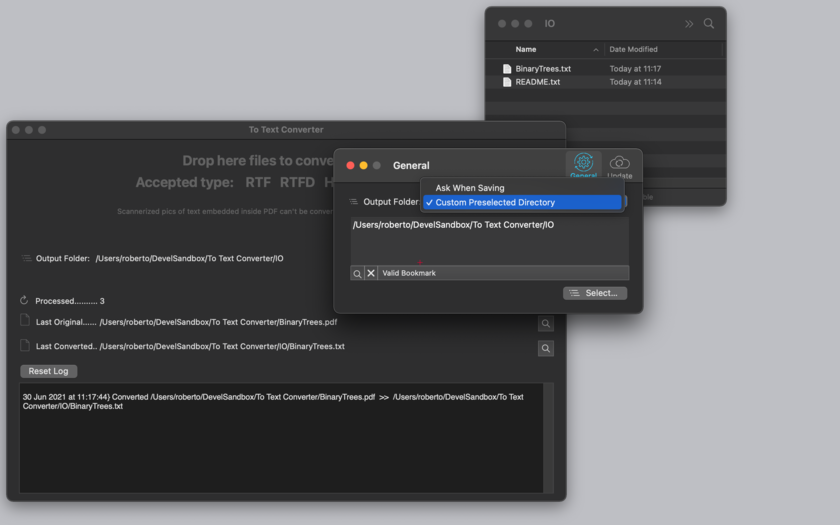The width and height of the screenshot is (840, 525).
Task: Click the To Text Converter title bar
Action: 286,130
